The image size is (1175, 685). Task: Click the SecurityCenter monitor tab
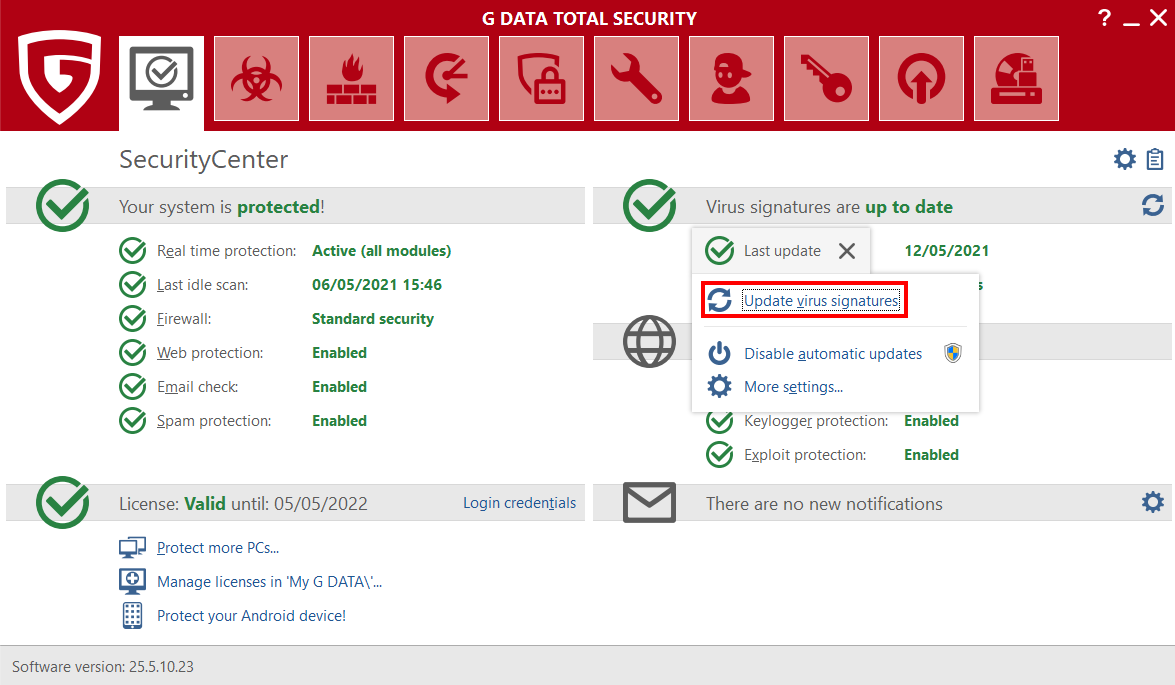(x=161, y=78)
